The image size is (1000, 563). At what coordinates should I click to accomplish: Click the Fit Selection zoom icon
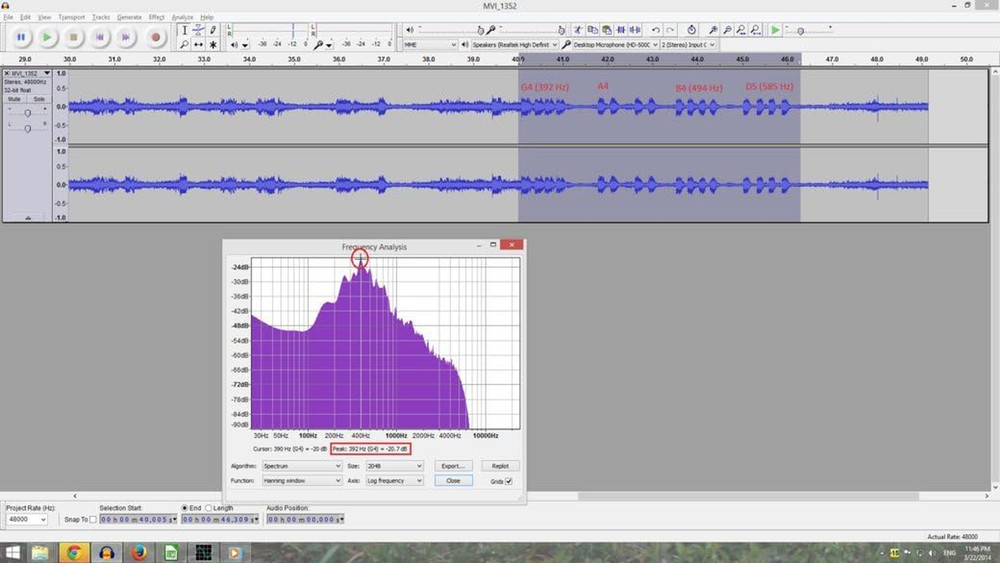point(741,30)
